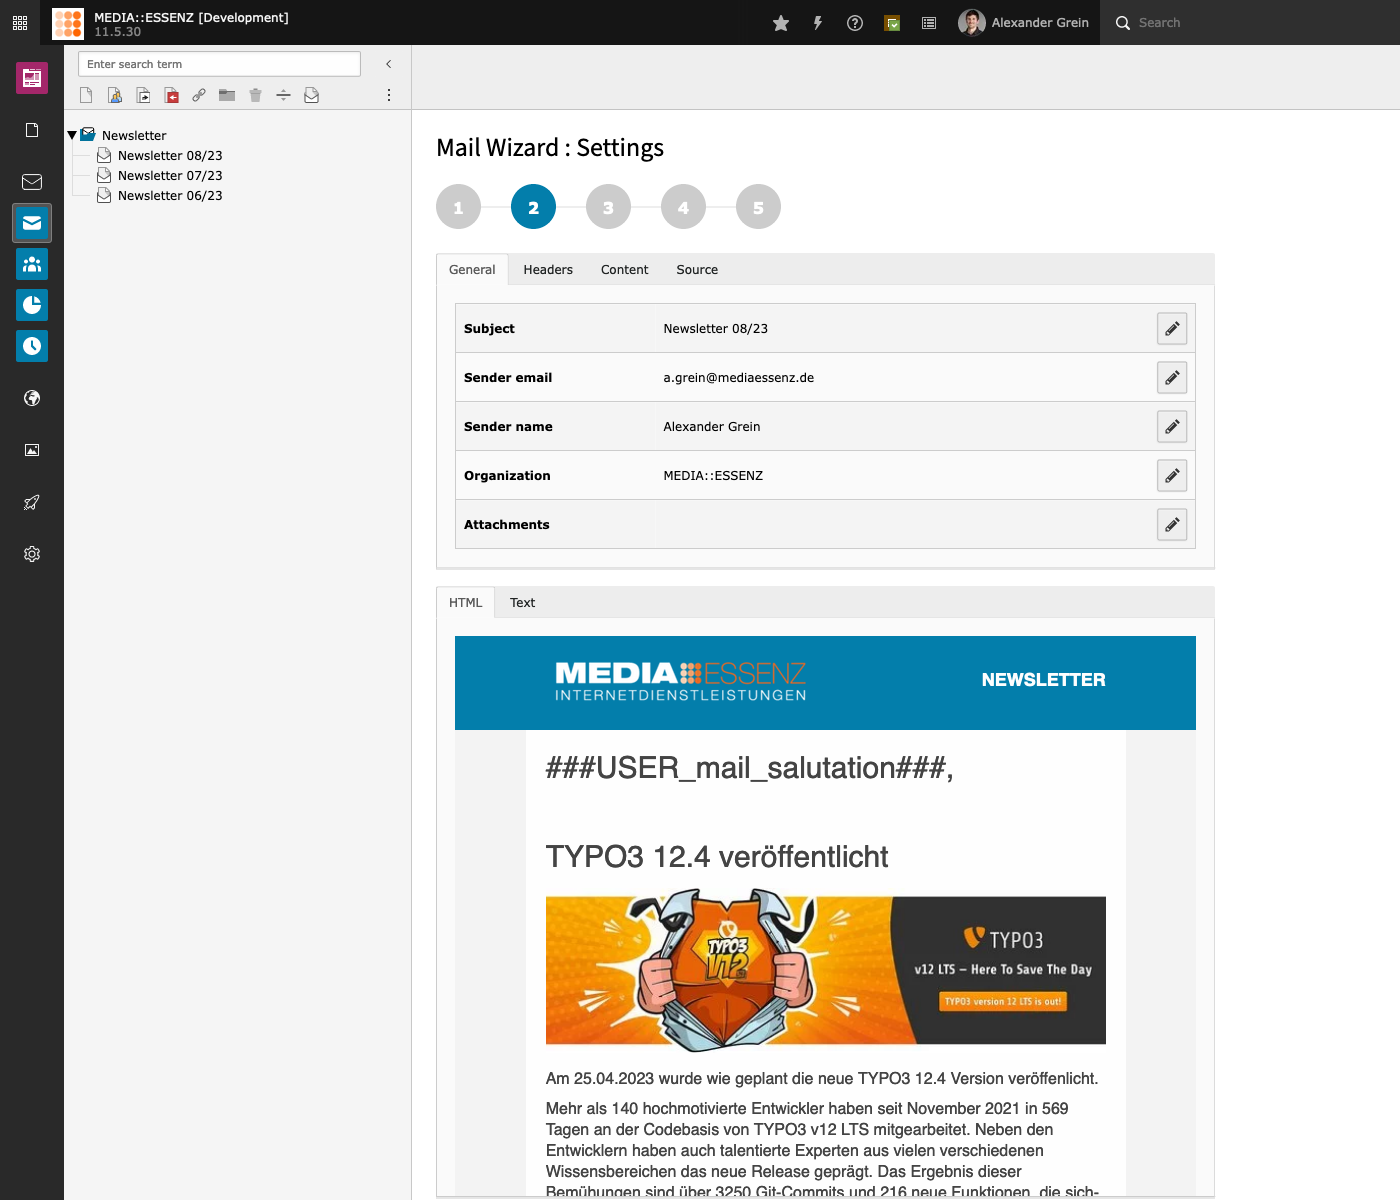Open the outlined envelope mail module
This screenshot has height=1200, width=1400.
(x=32, y=182)
